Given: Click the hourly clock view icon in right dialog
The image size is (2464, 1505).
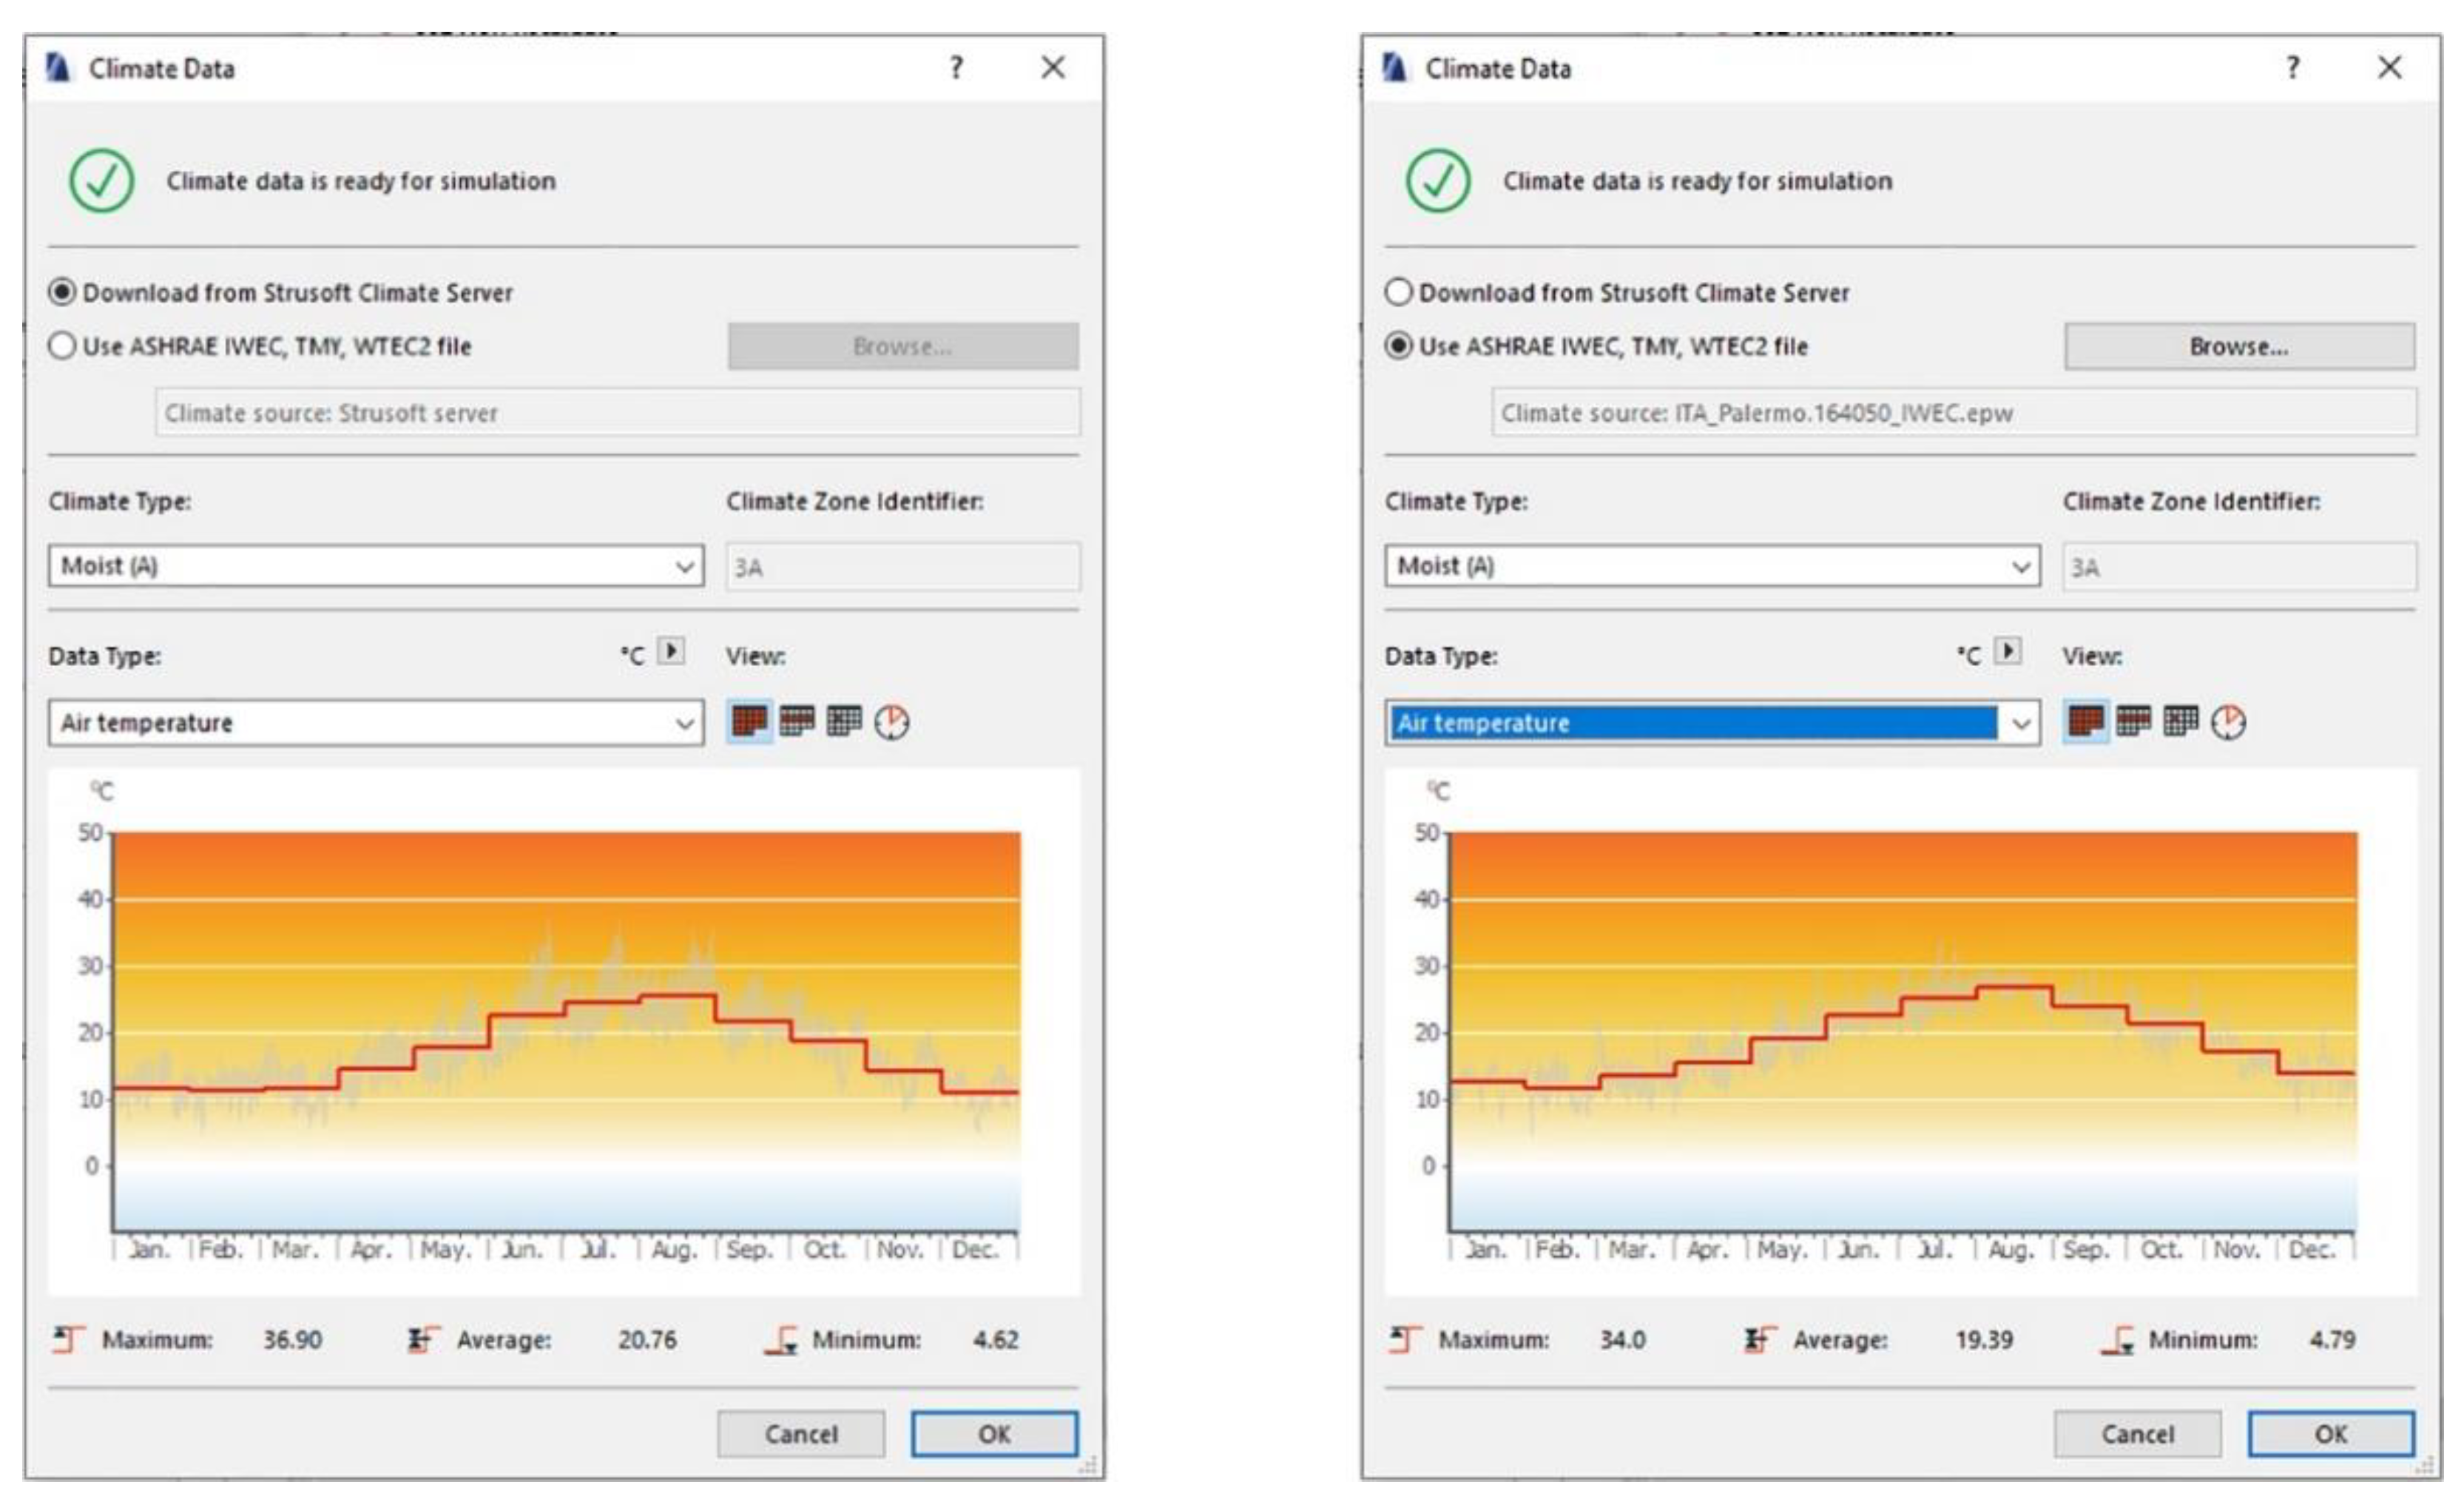Looking at the screenshot, I should (2228, 721).
